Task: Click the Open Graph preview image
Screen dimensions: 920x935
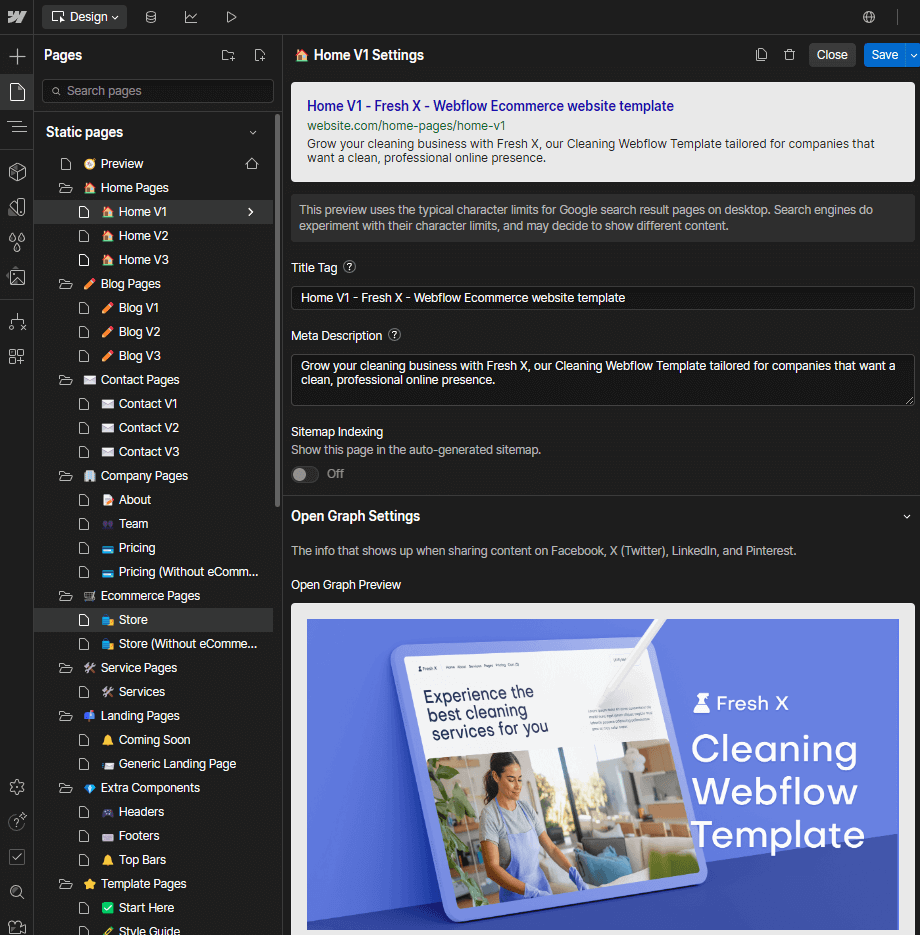Action: 602,774
